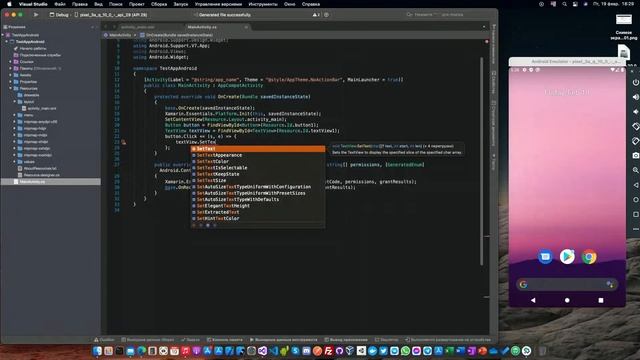This screenshot has height=360, width=640.
Task: Tap the Google search bar on emulator
Action: tap(567, 284)
